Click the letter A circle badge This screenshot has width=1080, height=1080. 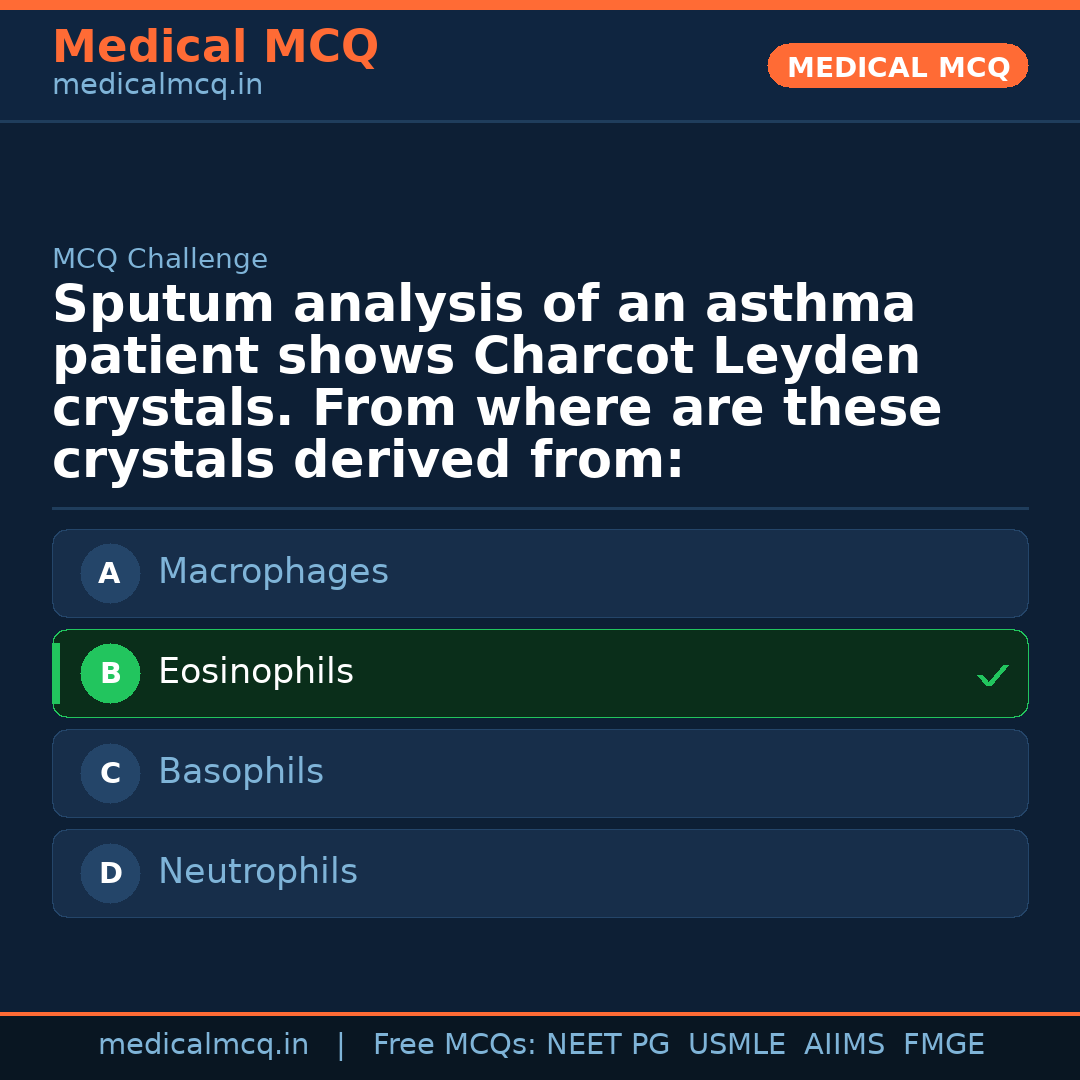point(110,574)
